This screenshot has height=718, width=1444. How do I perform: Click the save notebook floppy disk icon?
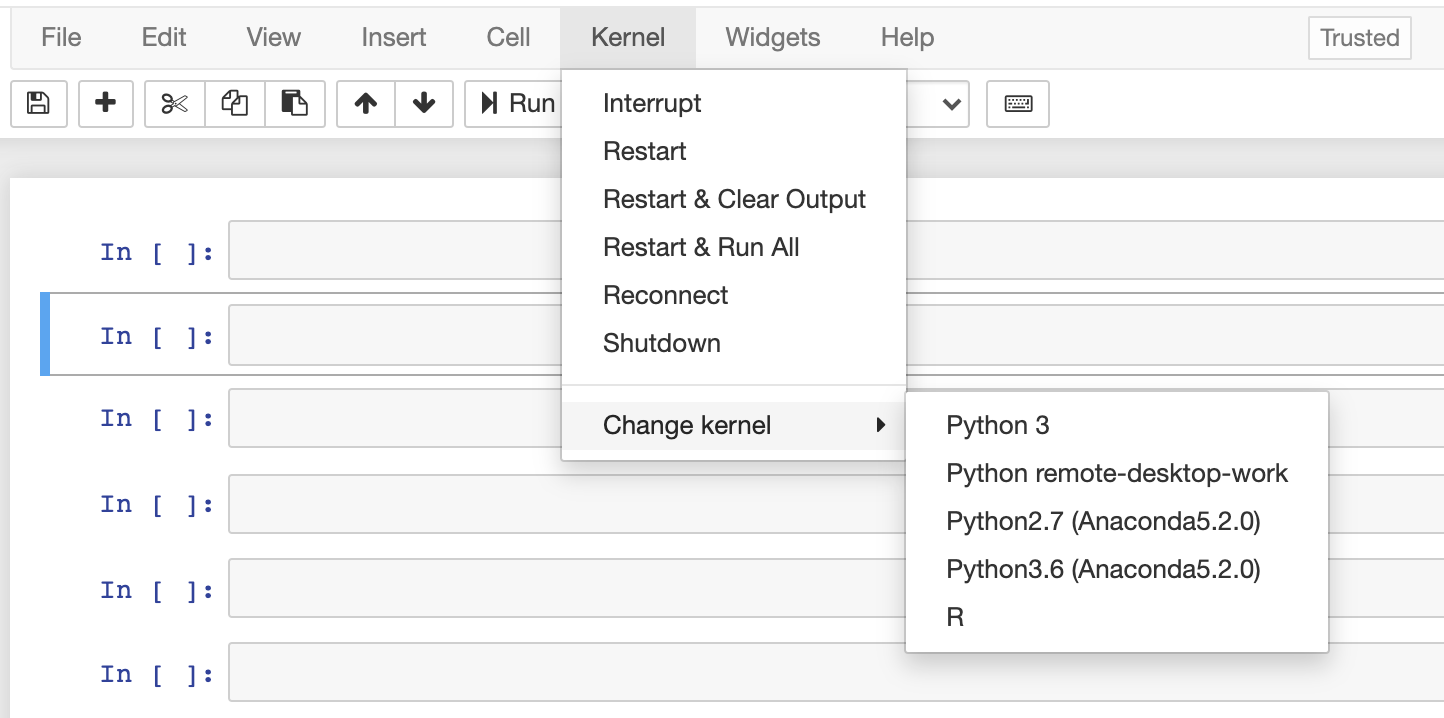(x=38, y=104)
